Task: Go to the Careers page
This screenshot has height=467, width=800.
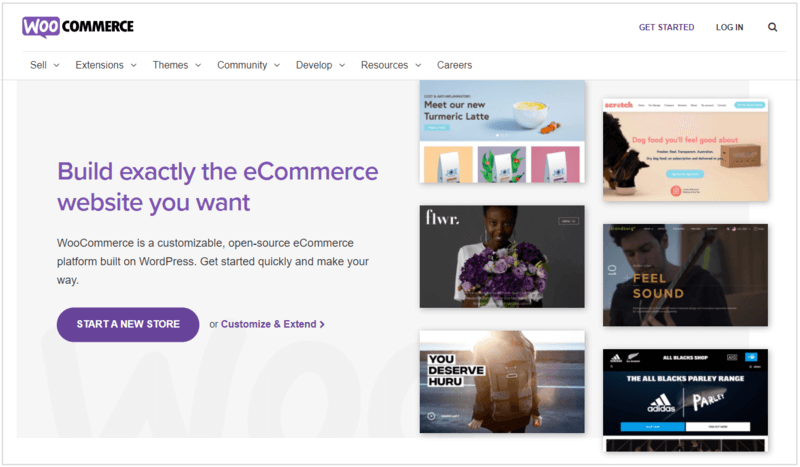Action: pos(454,65)
